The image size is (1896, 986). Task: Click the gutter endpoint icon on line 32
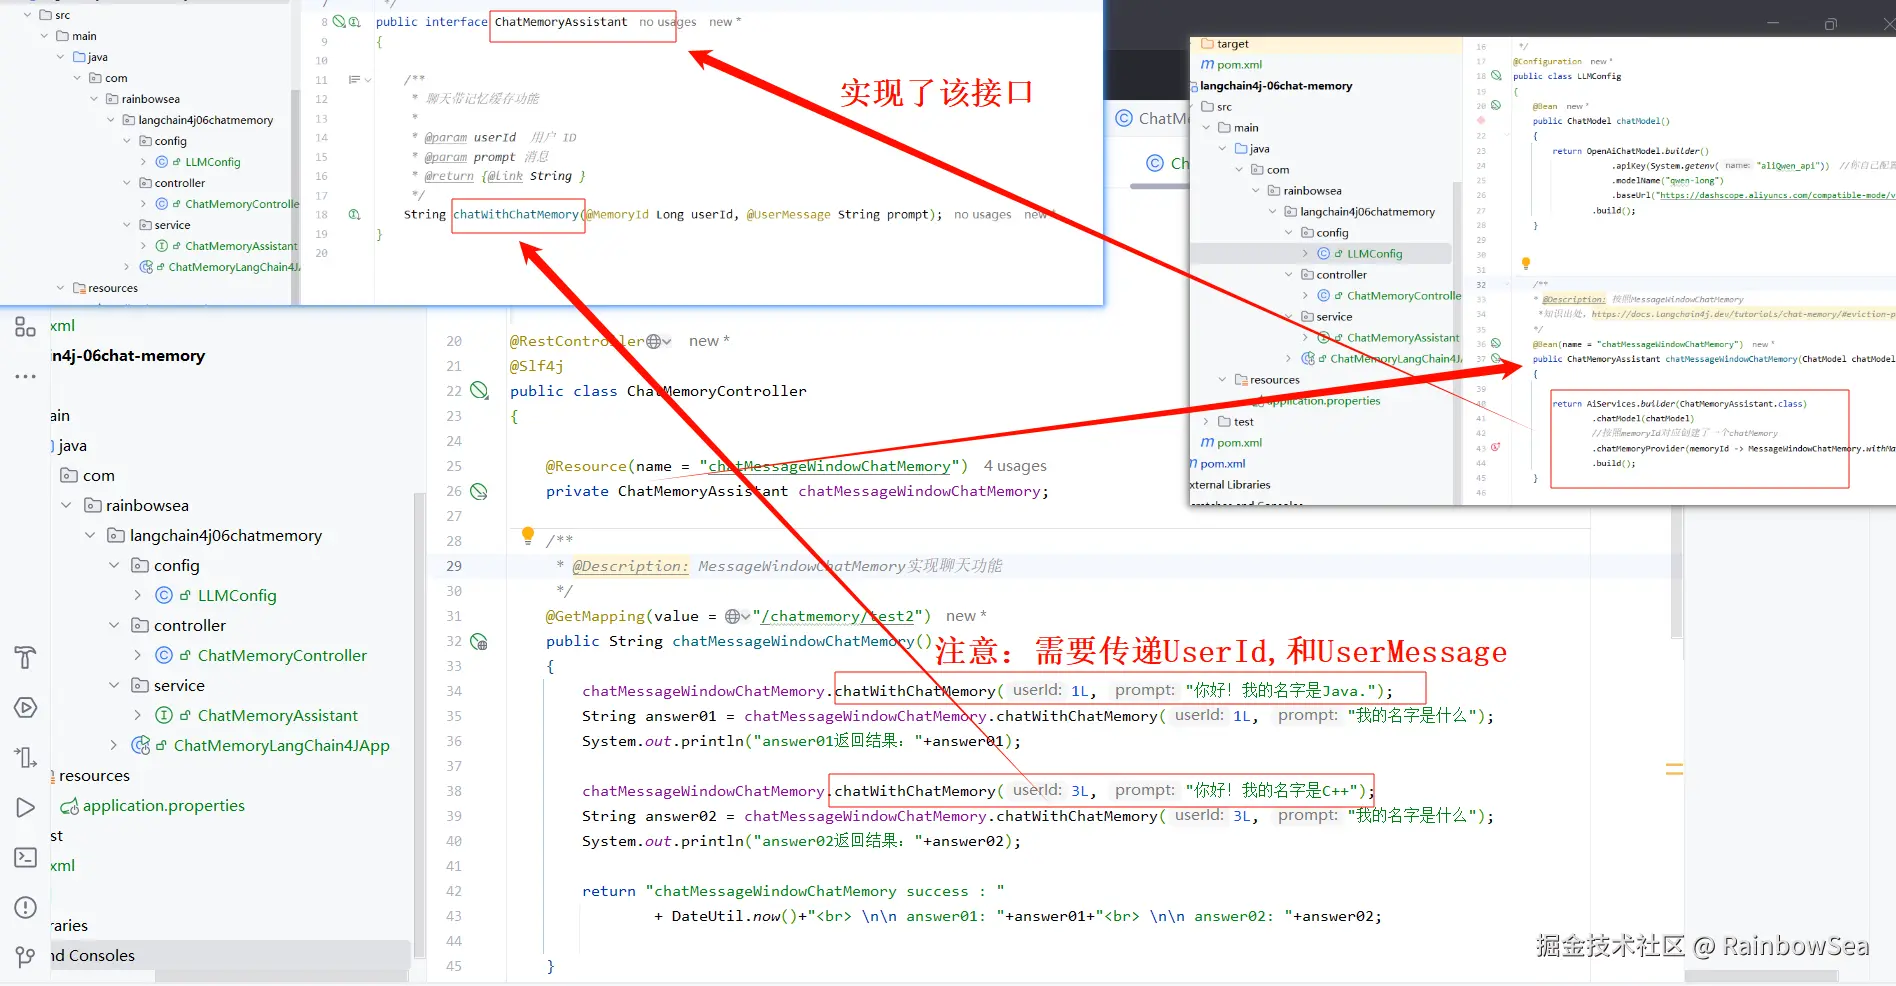point(479,641)
